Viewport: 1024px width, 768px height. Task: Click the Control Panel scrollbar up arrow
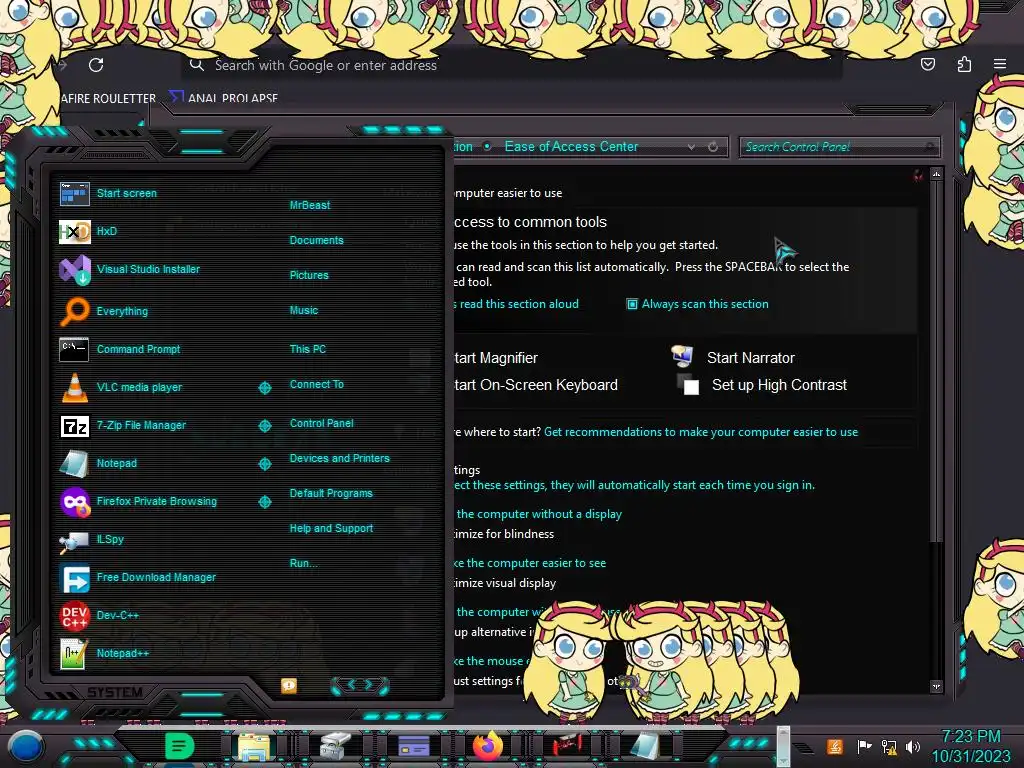pos(936,174)
